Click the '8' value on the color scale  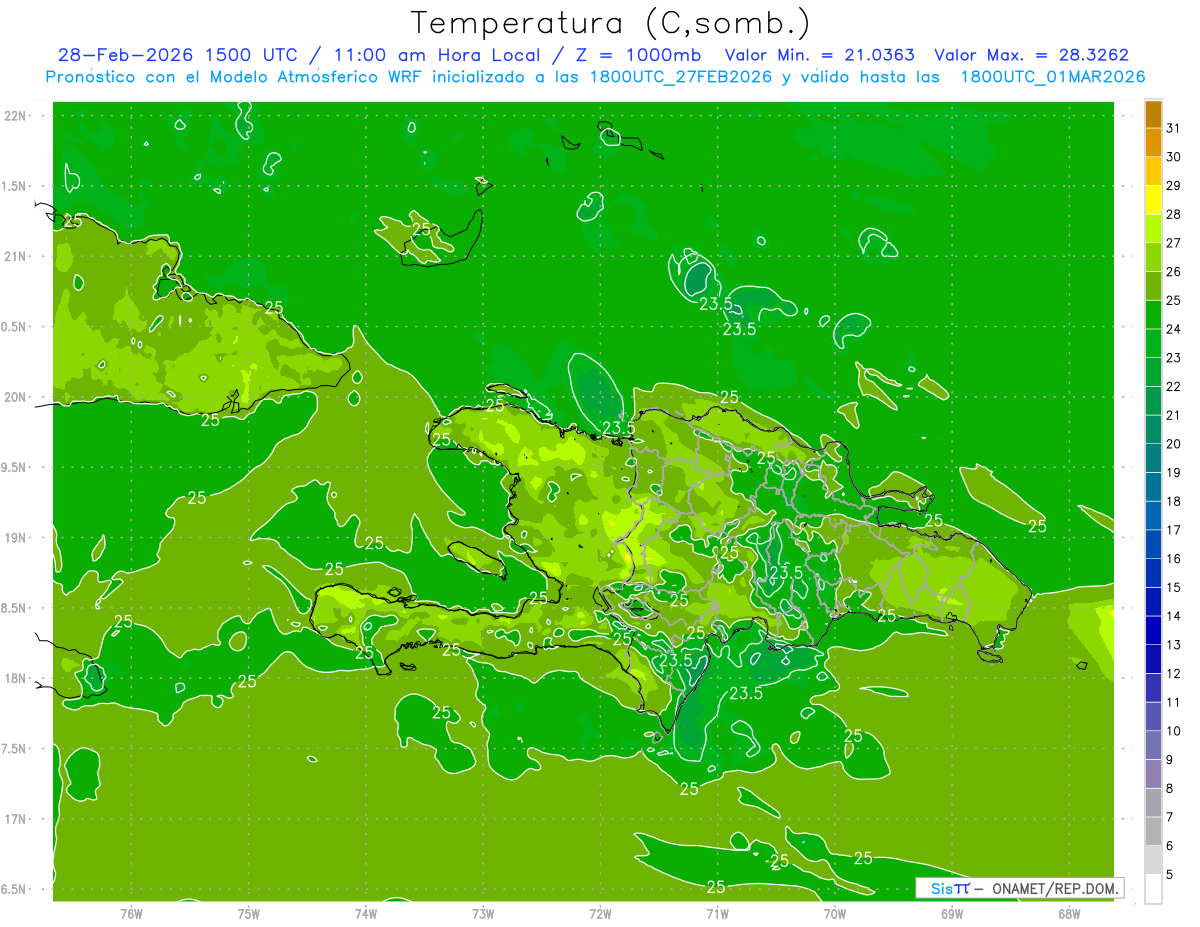[1170, 788]
